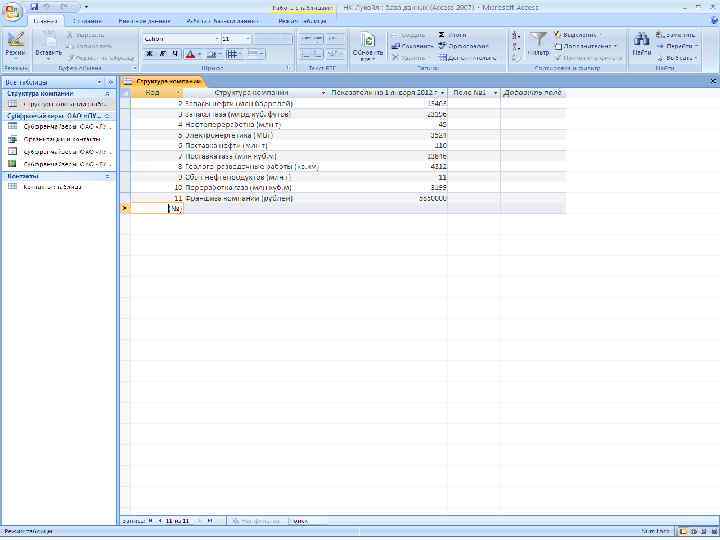Switch to the Главная ribbon tab

point(45,21)
